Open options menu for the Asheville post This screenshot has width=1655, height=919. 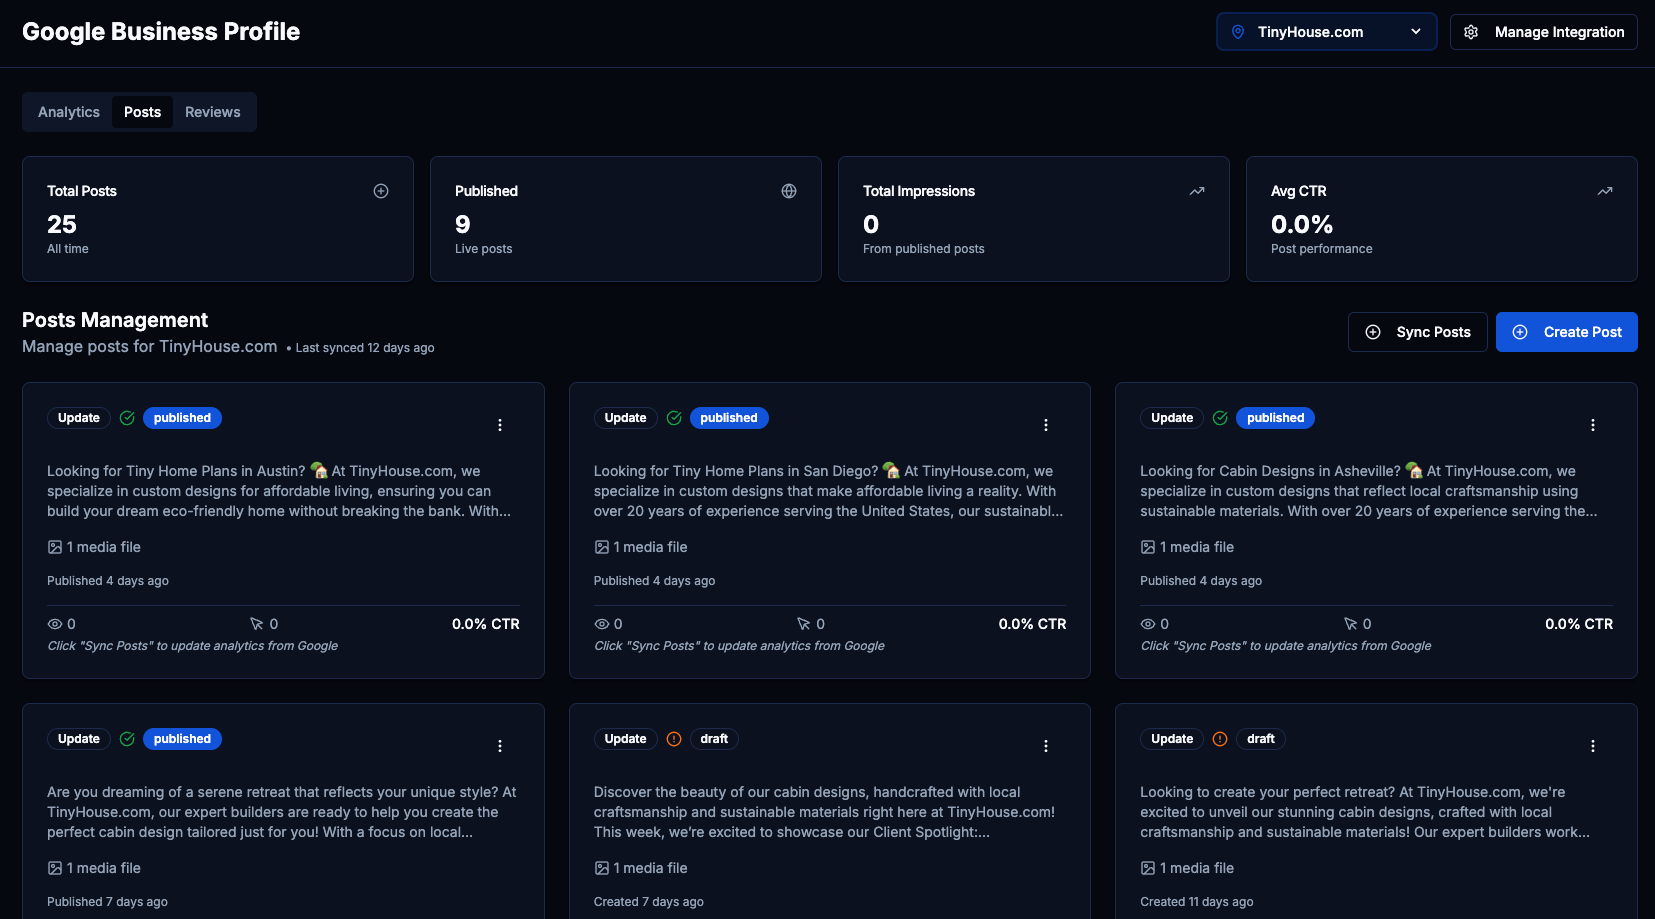coord(1593,425)
